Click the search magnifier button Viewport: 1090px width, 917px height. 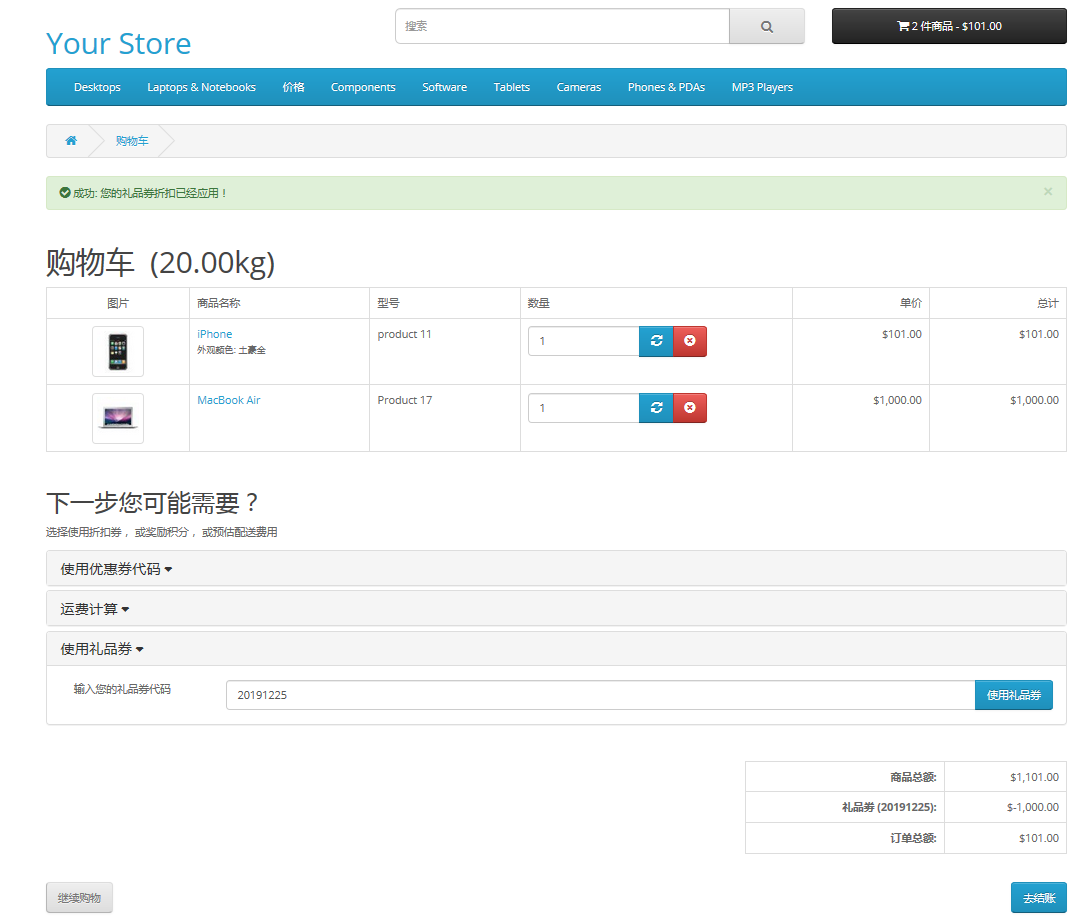tap(766, 26)
